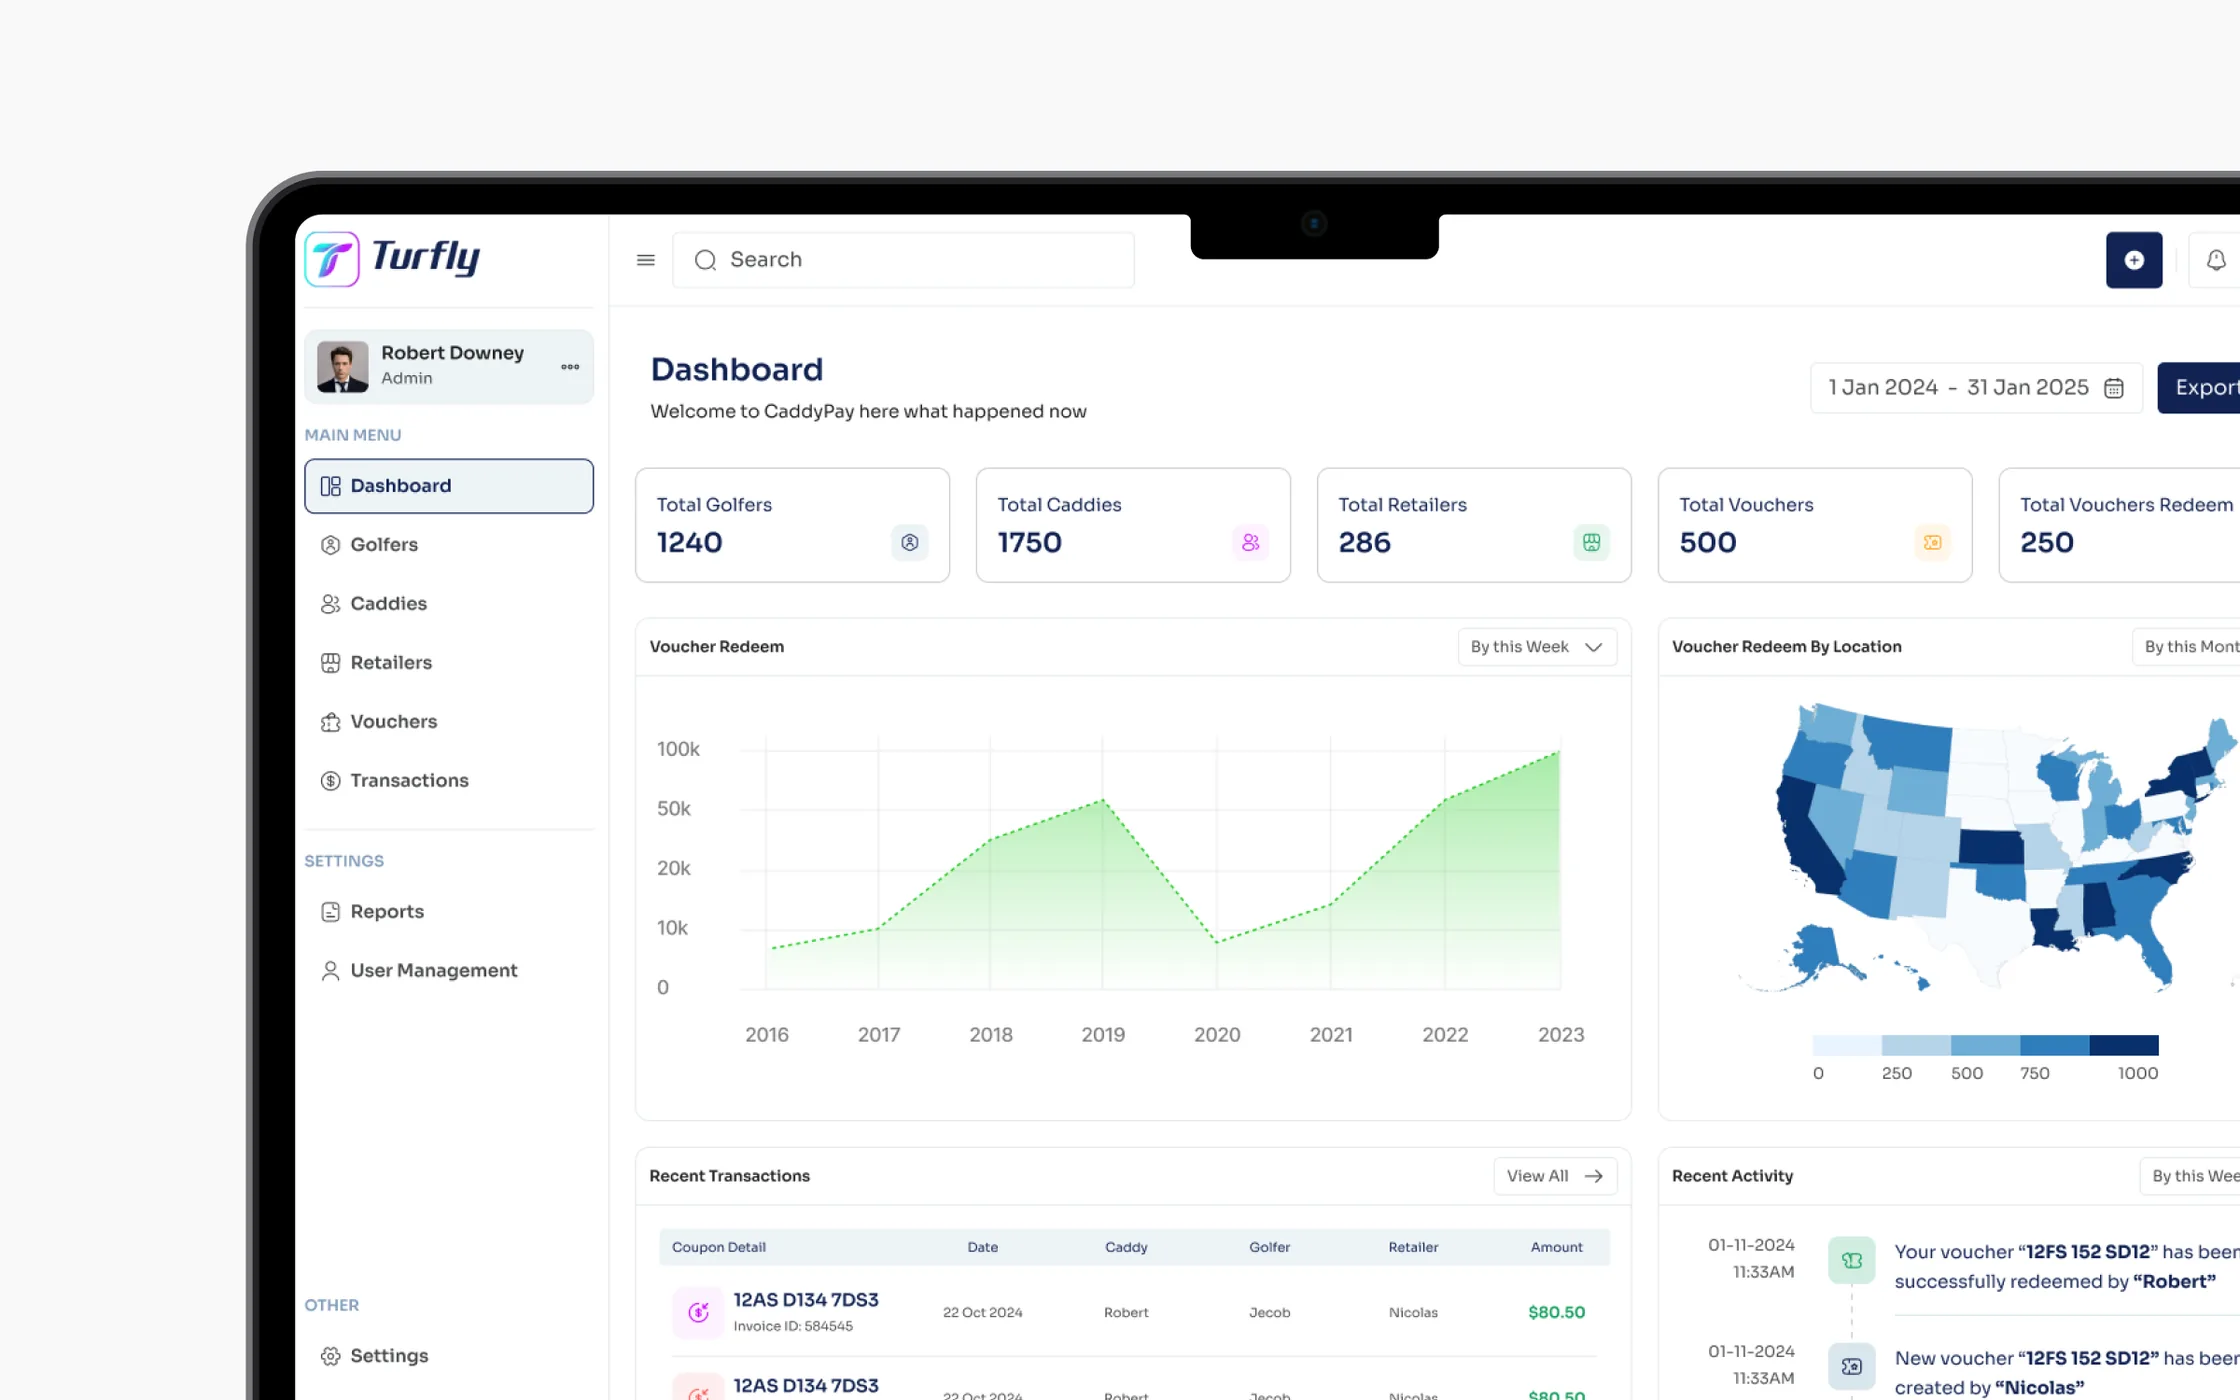Click the Transactions dollar icon
The height and width of the screenshot is (1400, 2240).
coord(330,781)
